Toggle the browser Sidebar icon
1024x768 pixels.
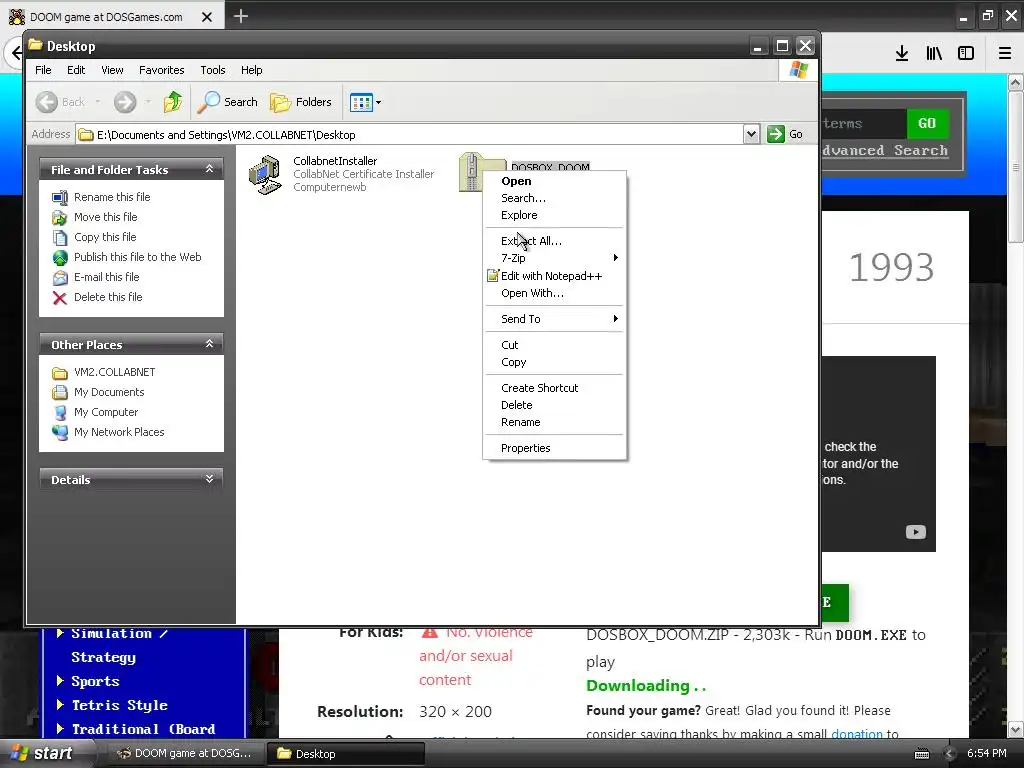(x=966, y=53)
